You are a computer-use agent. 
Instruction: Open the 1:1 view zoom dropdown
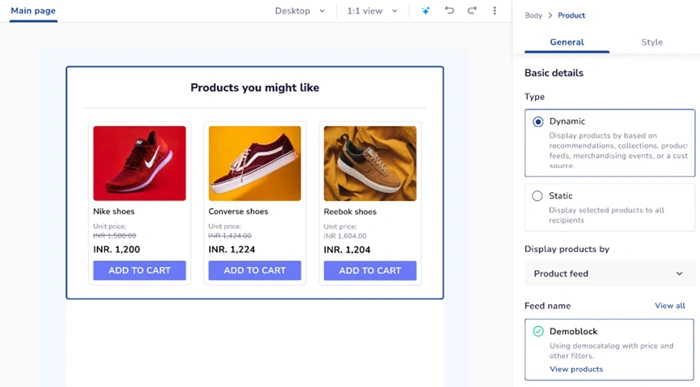click(372, 11)
